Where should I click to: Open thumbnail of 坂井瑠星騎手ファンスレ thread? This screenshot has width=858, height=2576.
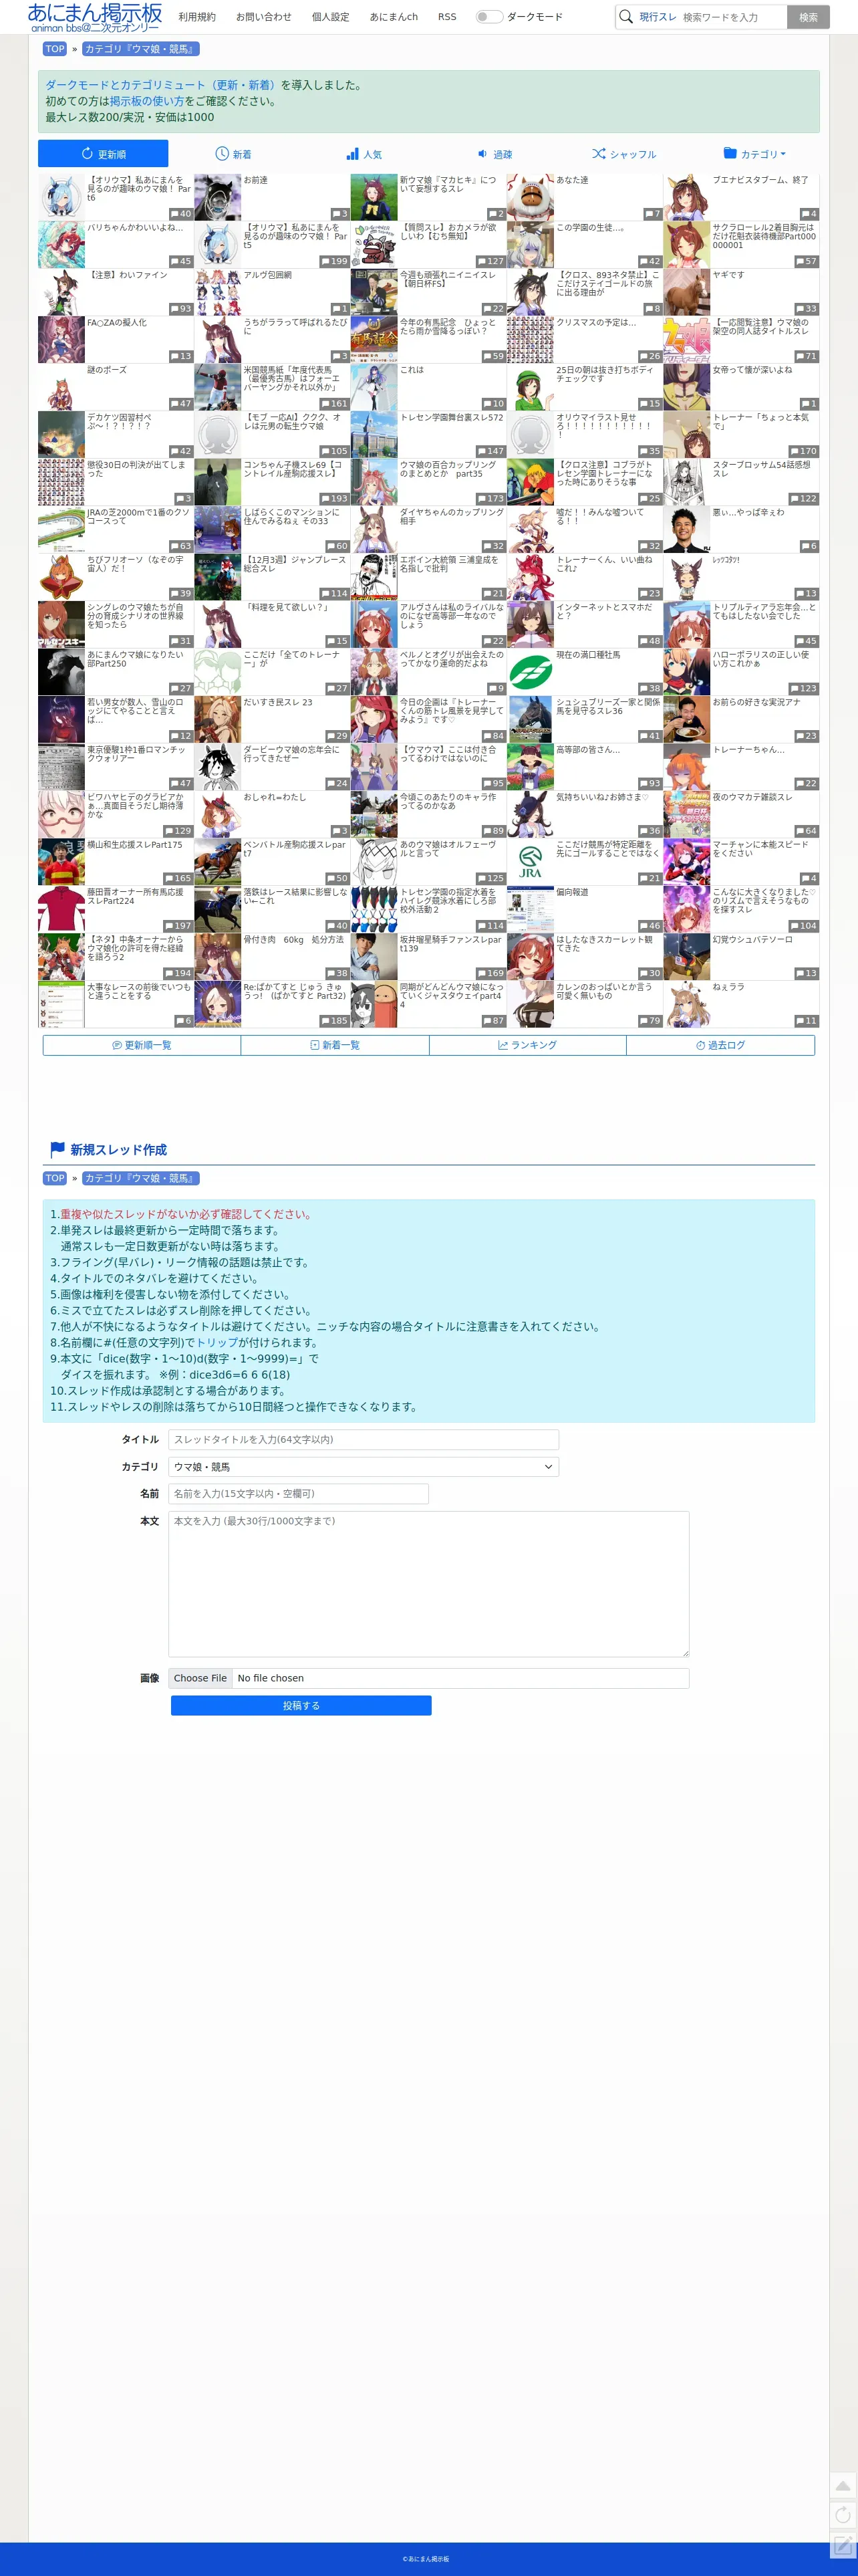pos(374,956)
